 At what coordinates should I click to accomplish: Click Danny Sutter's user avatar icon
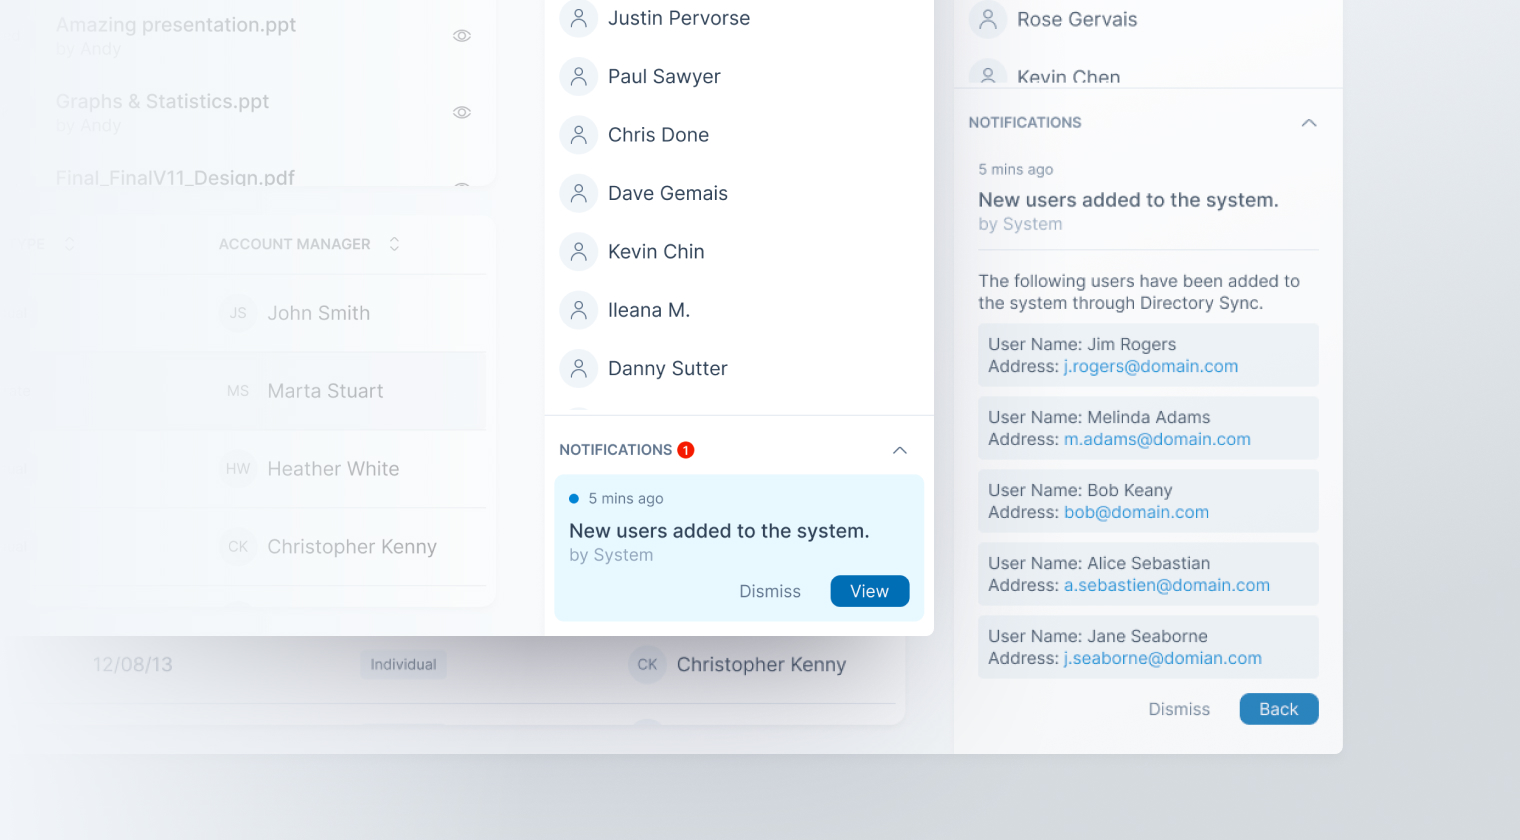click(578, 369)
